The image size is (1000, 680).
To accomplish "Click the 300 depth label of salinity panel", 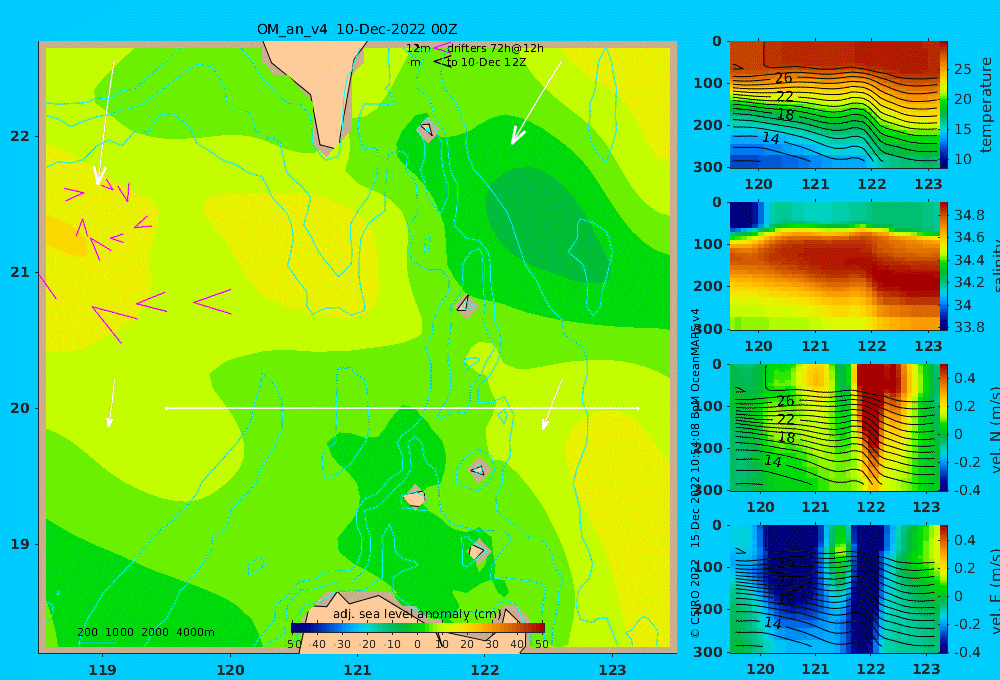I will (707, 328).
